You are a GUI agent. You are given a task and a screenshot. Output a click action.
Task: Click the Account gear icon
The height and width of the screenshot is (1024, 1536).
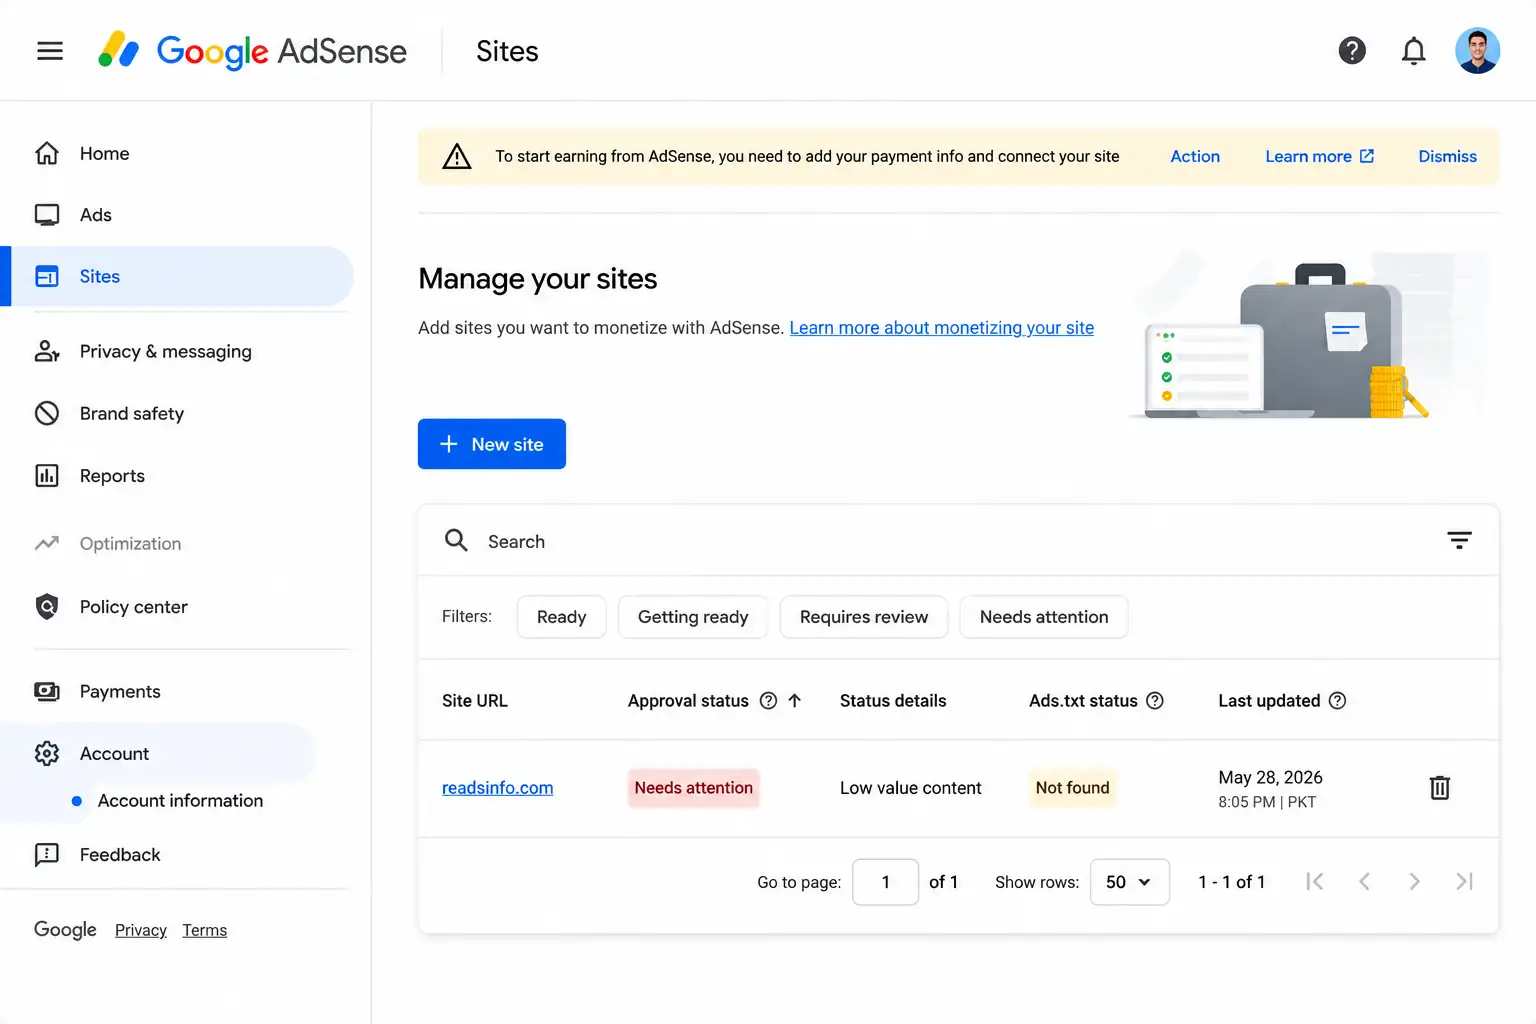47,753
